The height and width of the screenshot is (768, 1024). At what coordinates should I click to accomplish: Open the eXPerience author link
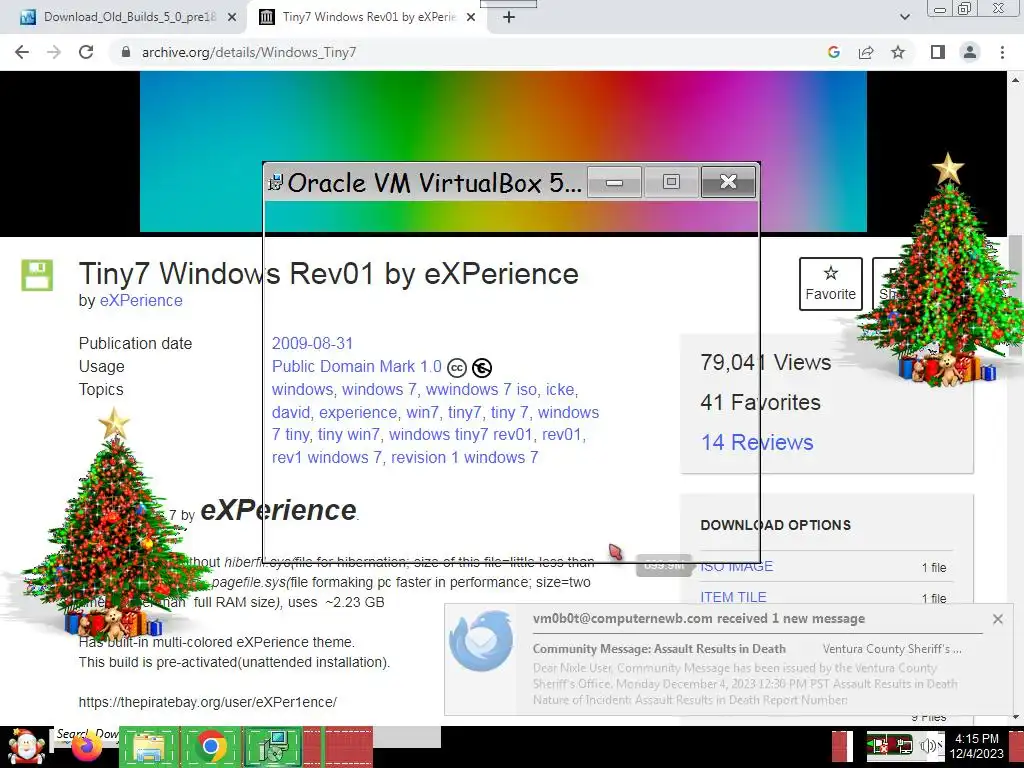pos(141,300)
